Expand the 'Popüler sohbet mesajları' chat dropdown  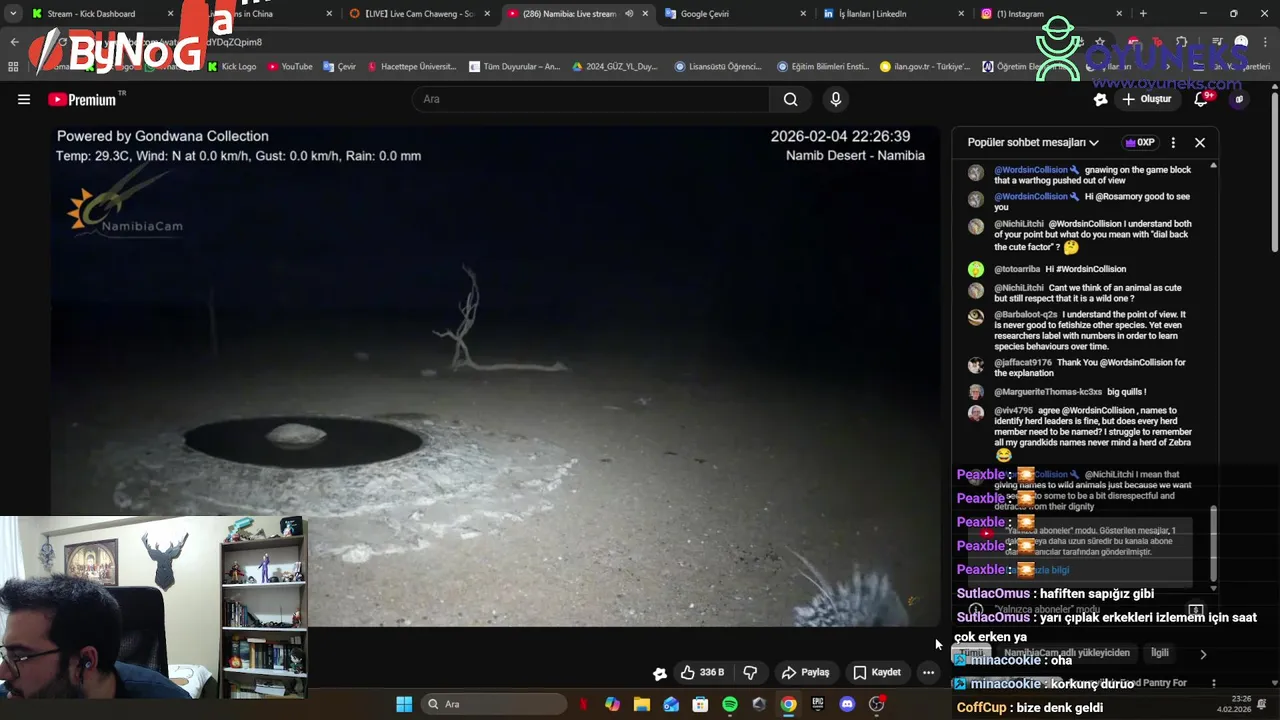coord(1033,142)
